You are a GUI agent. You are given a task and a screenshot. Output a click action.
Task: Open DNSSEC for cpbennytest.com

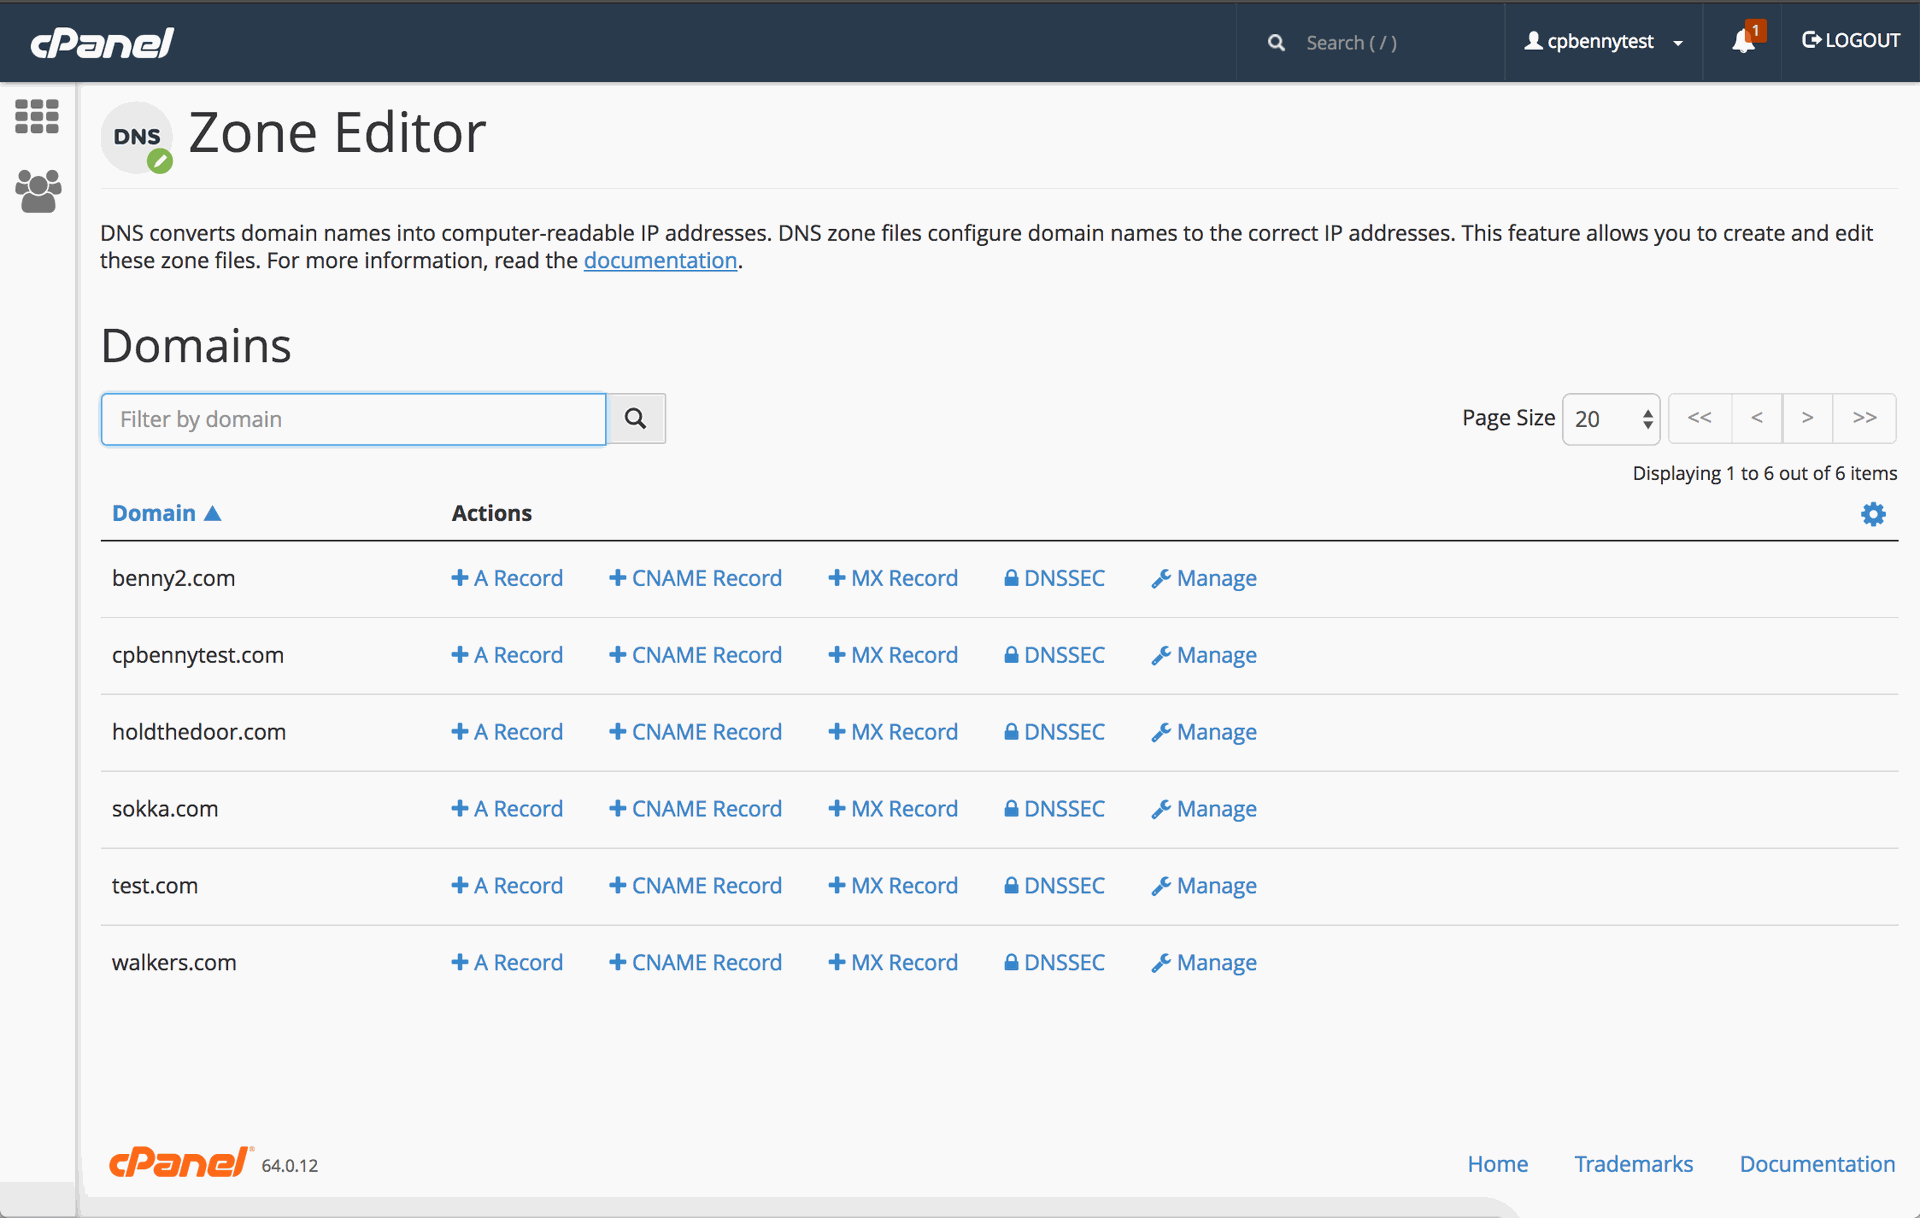[x=1055, y=655]
